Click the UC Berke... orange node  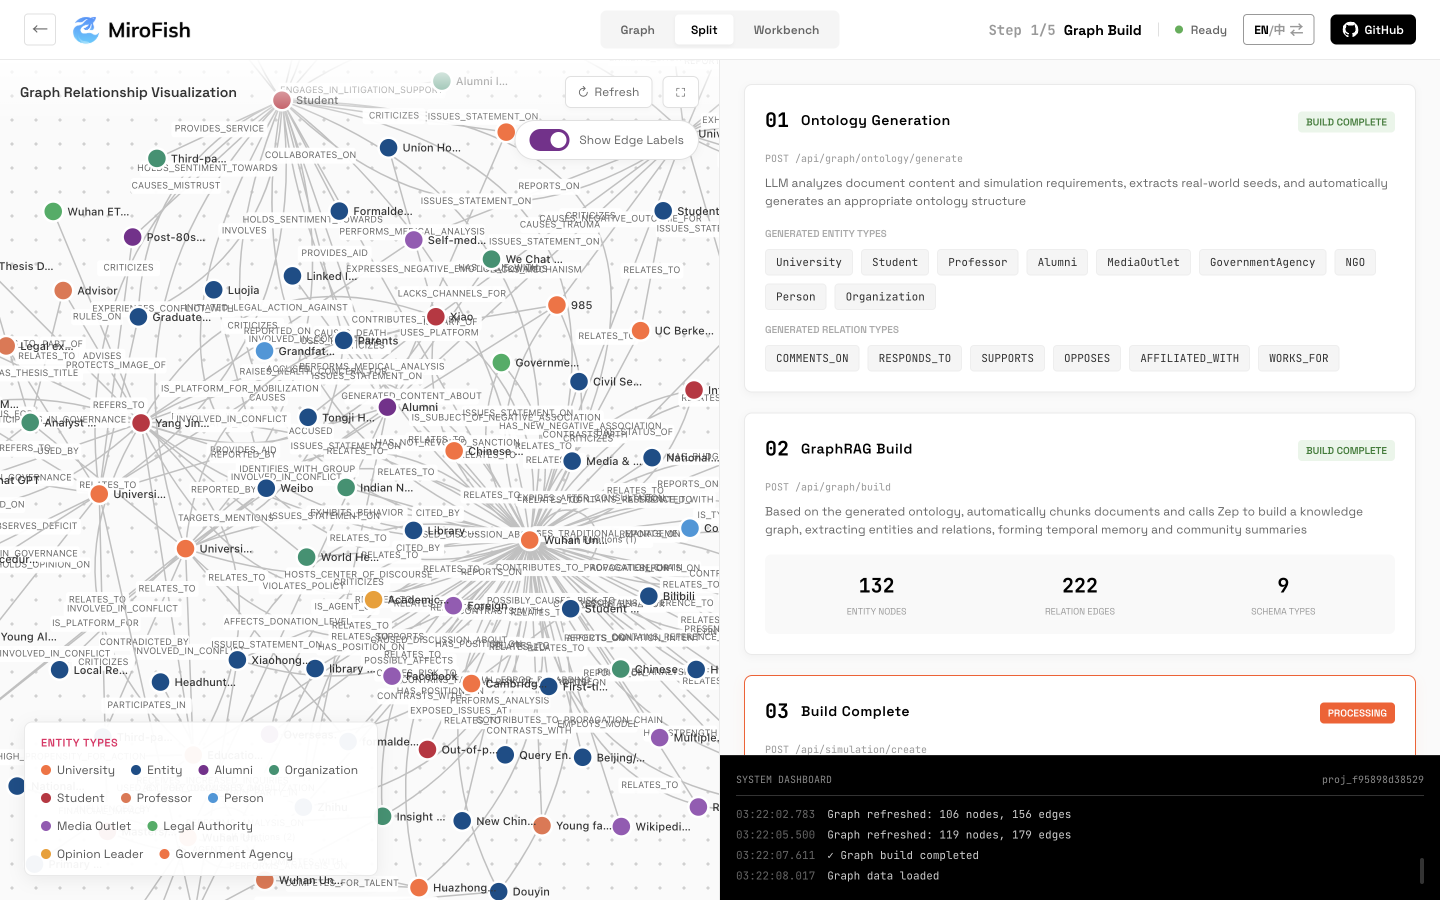coord(641,331)
